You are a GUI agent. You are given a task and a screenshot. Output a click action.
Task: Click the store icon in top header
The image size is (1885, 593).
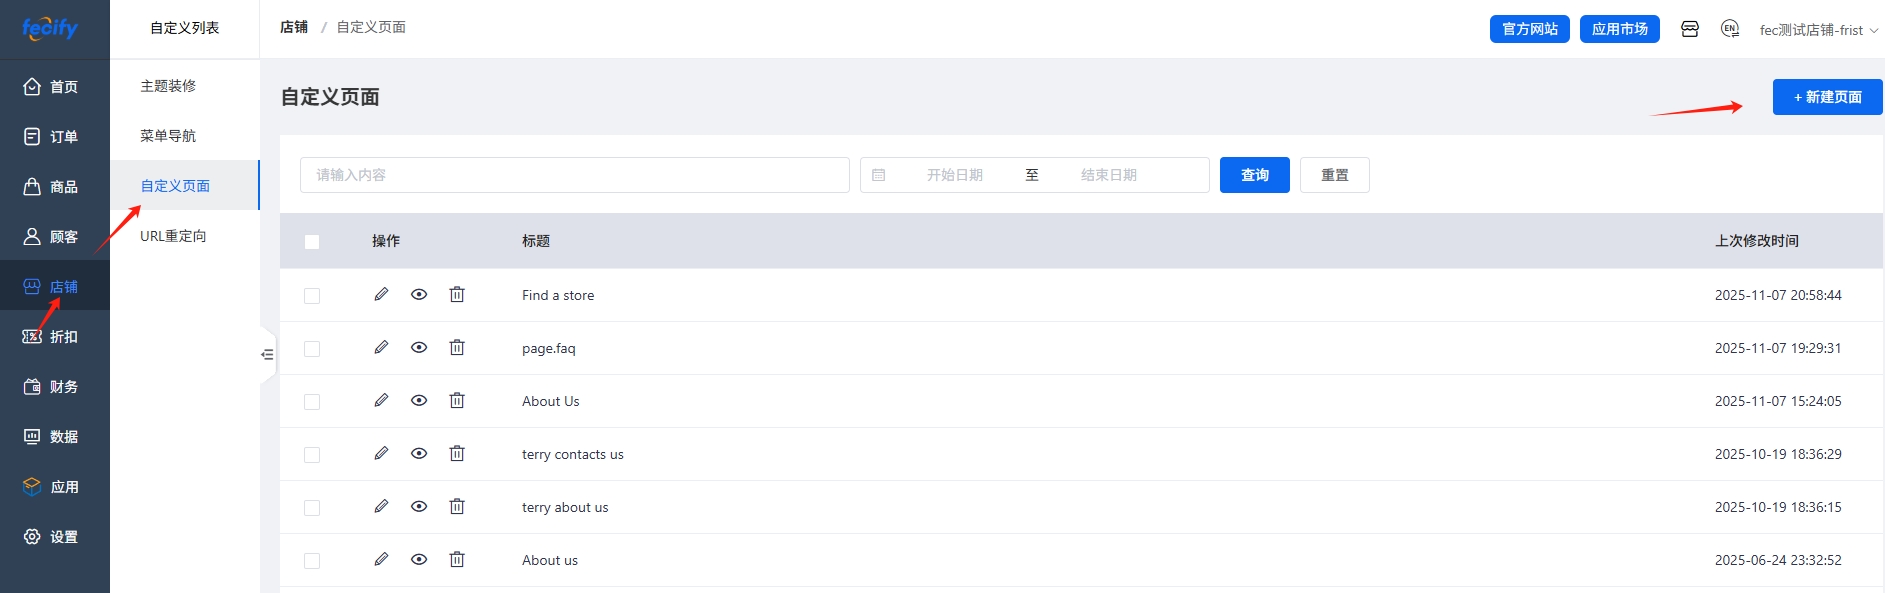click(1690, 29)
